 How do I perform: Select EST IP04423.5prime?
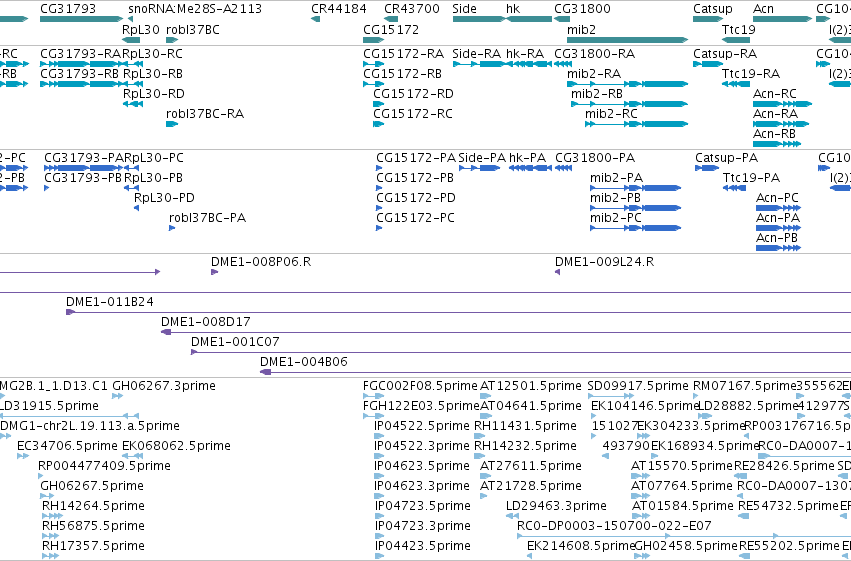point(422,546)
